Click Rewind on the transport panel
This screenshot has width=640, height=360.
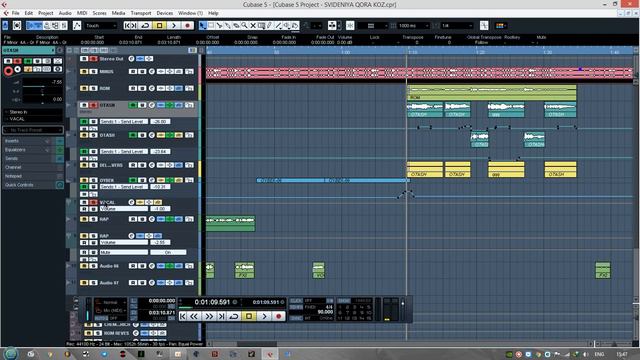194,316
